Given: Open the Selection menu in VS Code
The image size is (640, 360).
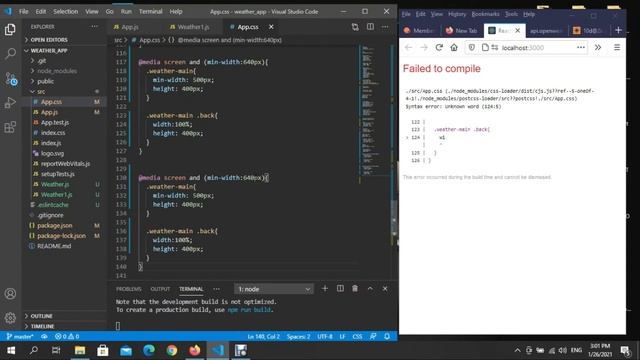Looking at the screenshot, I should 65,11.
